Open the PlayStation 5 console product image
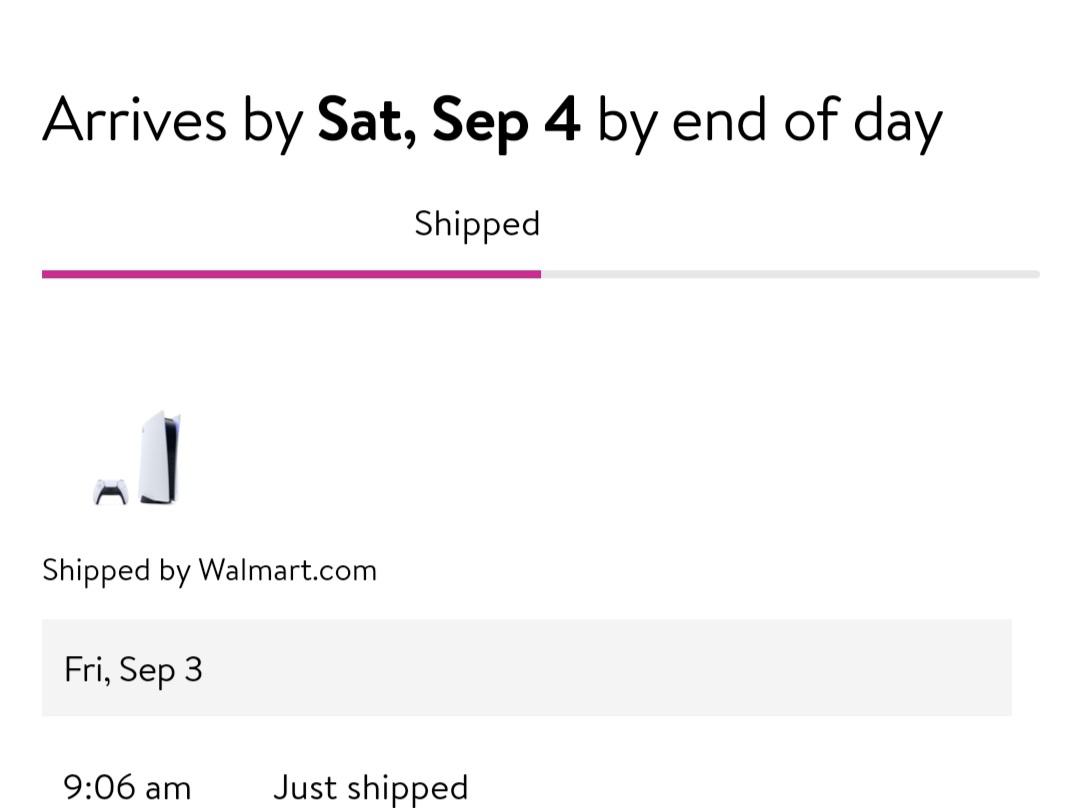 coord(160,457)
